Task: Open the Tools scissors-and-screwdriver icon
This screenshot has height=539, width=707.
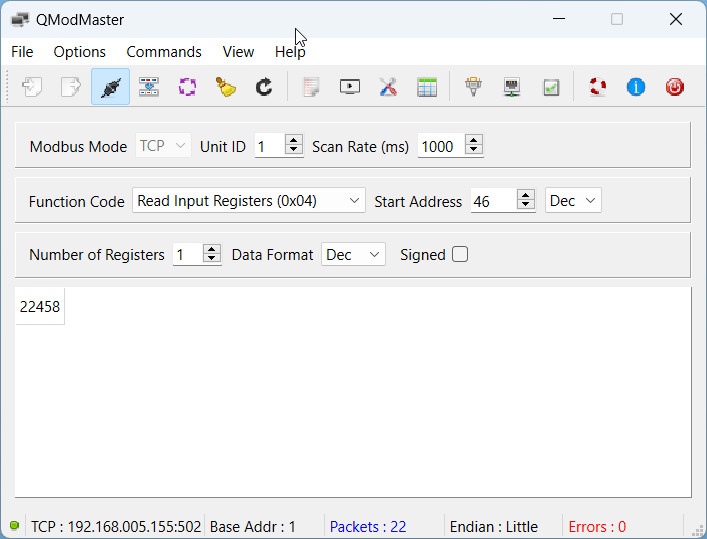Action: coord(388,87)
